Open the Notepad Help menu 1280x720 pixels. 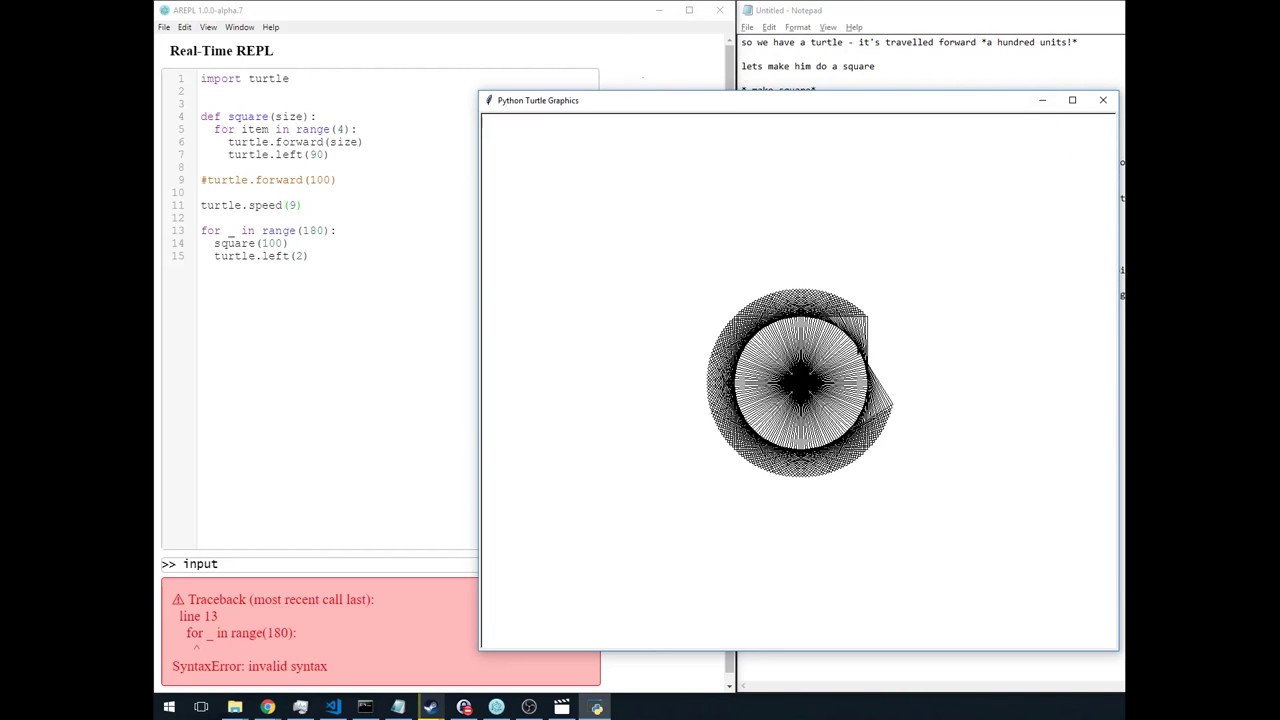[x=854, y=27]
